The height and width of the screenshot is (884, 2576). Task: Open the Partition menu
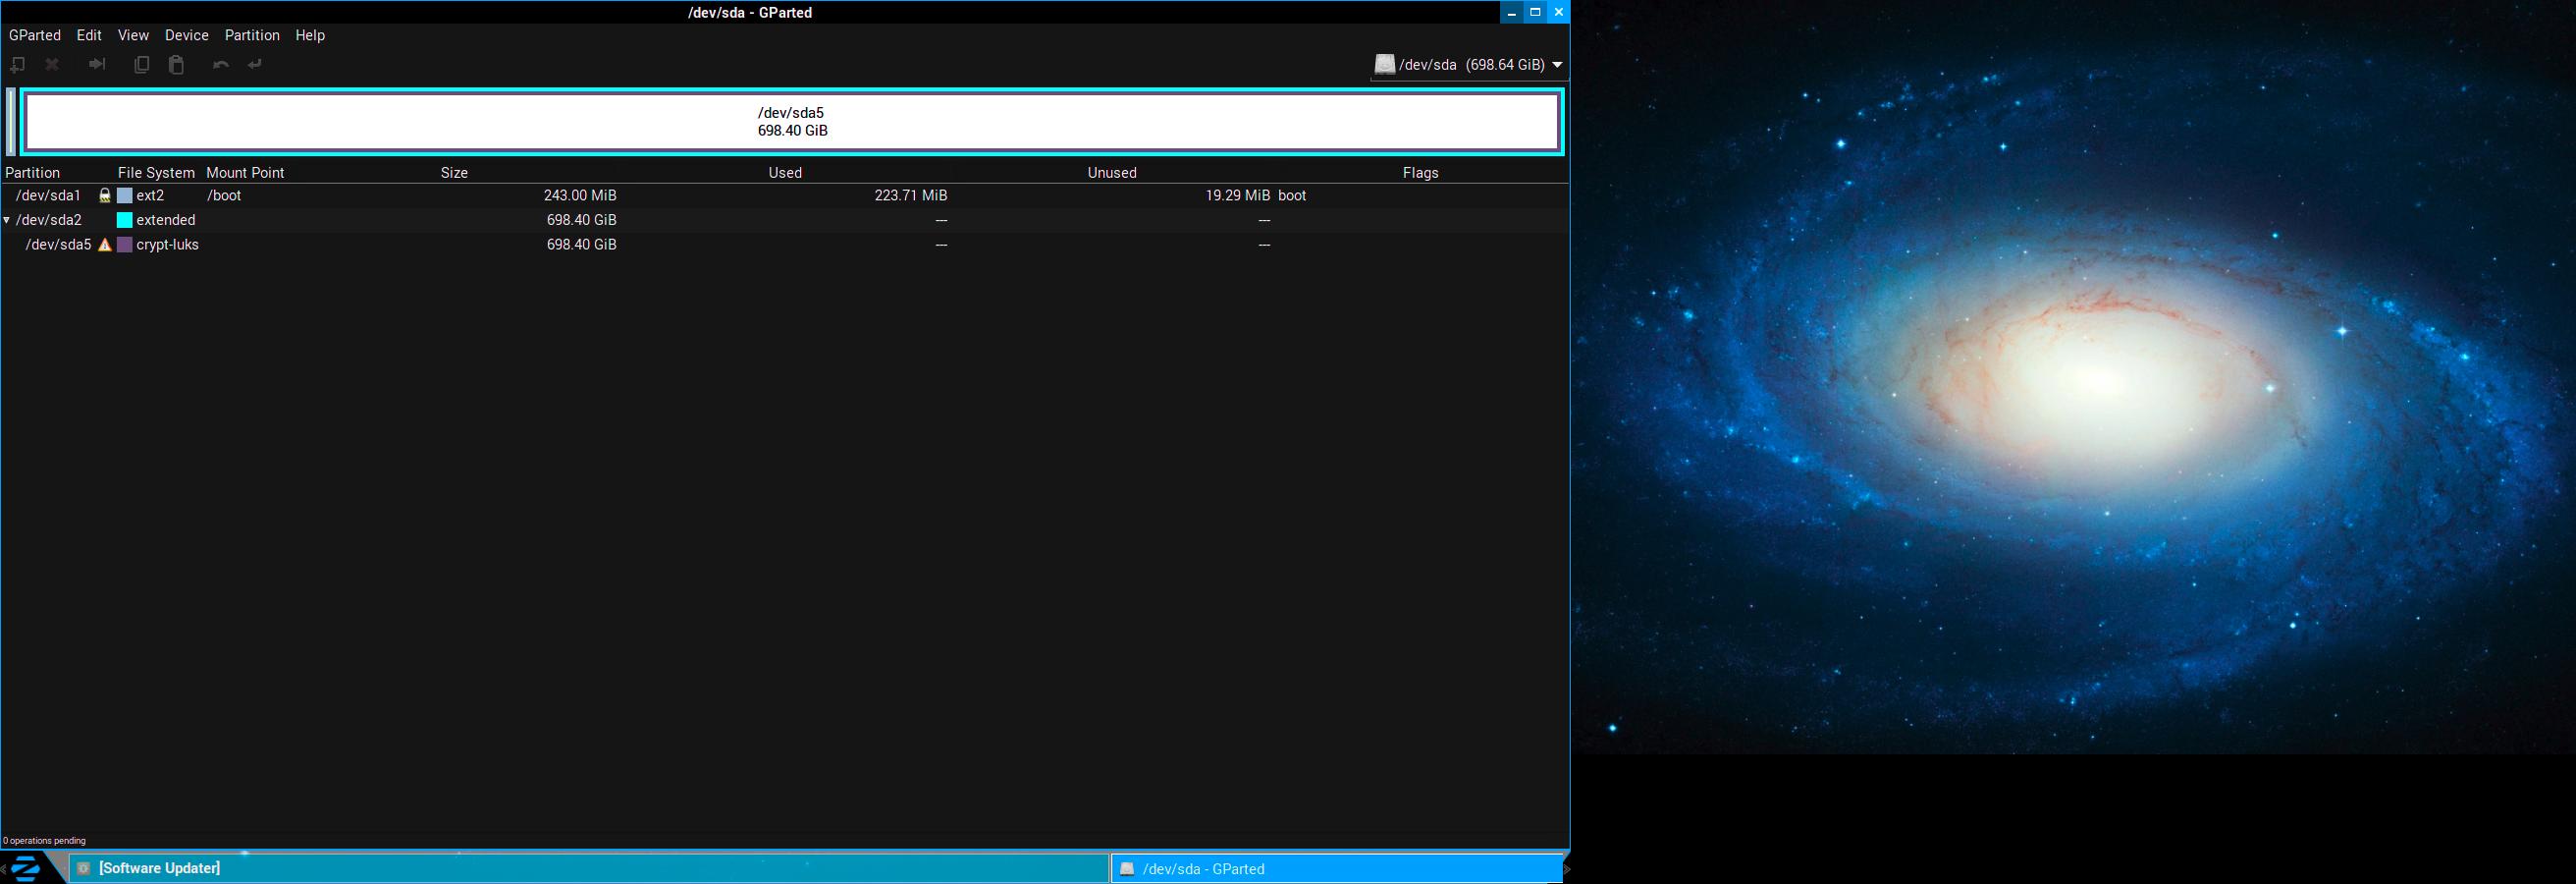(252, 35)
